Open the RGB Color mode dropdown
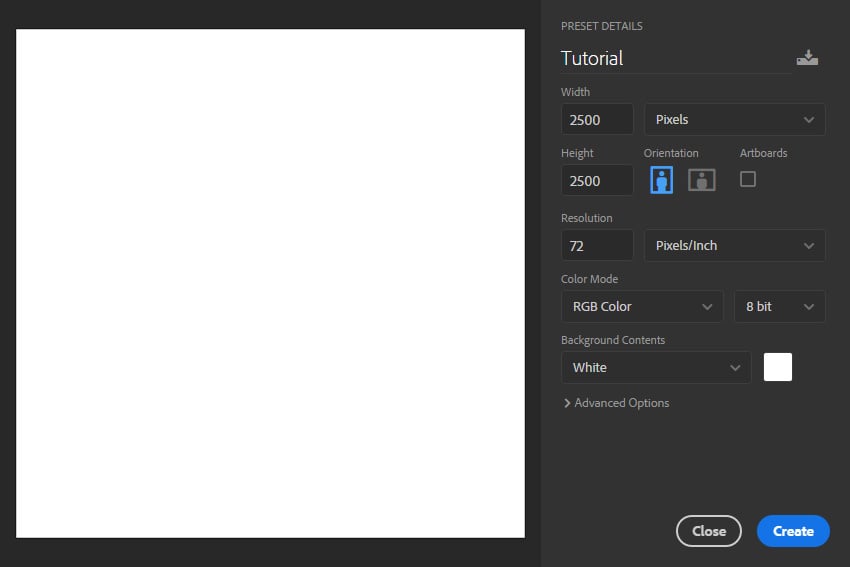 point(641,306)
